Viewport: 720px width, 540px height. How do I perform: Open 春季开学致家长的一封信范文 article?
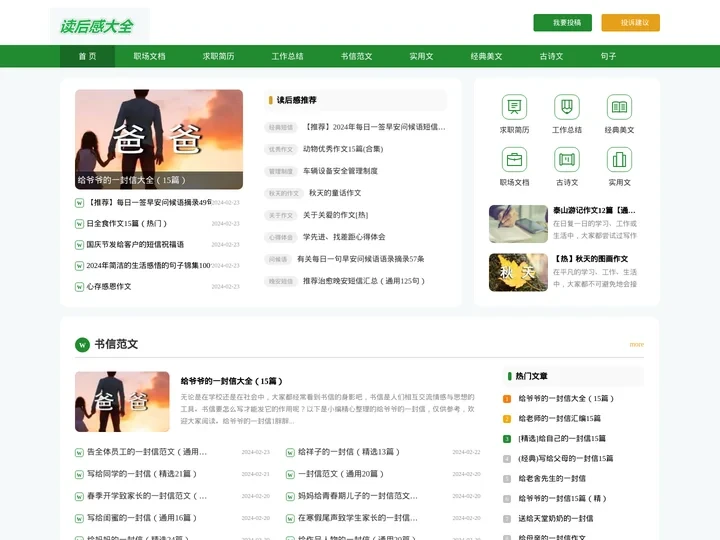click(147, 496)
